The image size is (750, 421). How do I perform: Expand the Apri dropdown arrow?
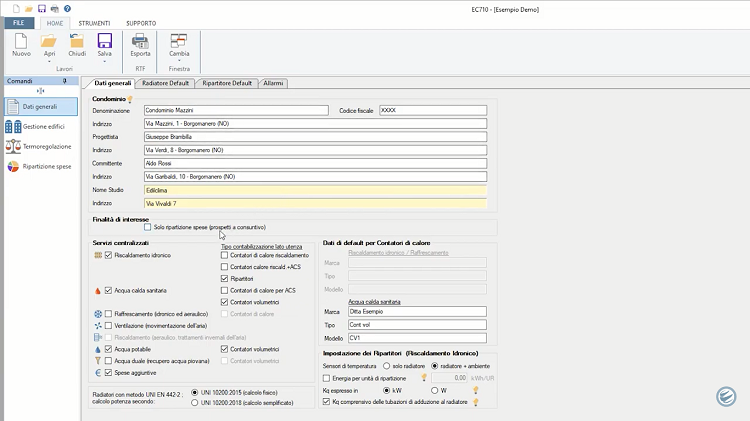[x=48, y=60]
